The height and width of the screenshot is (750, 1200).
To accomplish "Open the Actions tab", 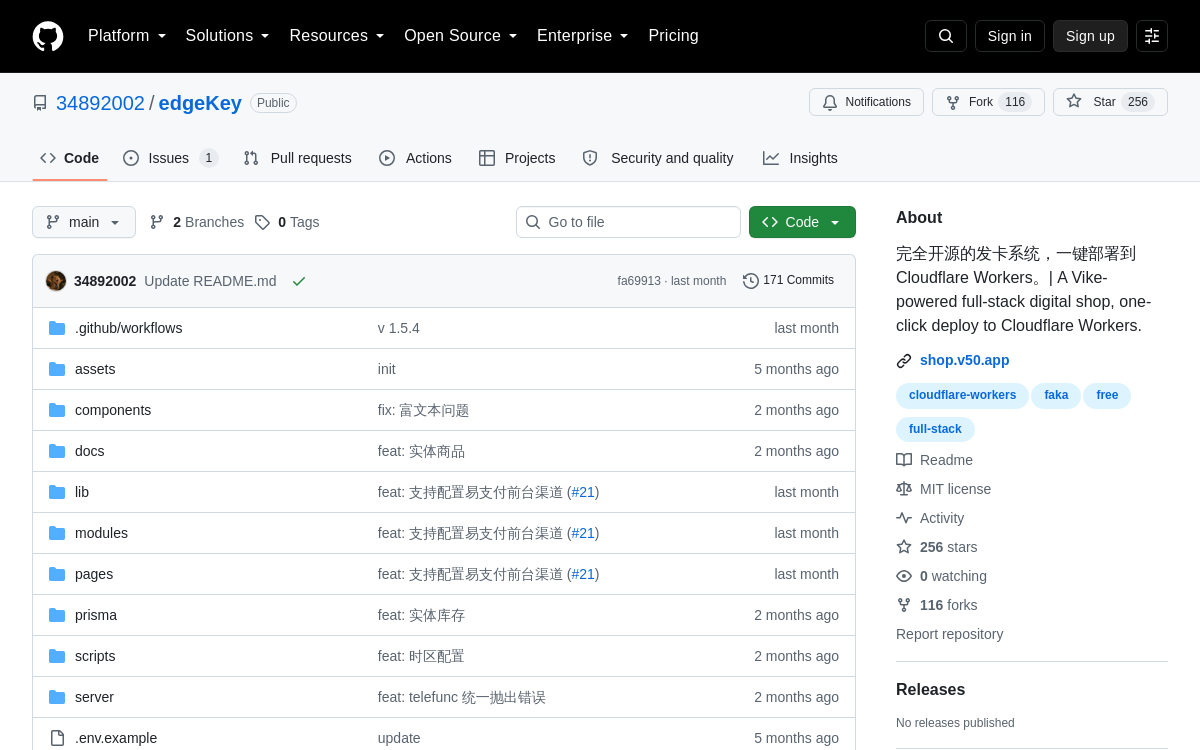I will tap(415, 158).
